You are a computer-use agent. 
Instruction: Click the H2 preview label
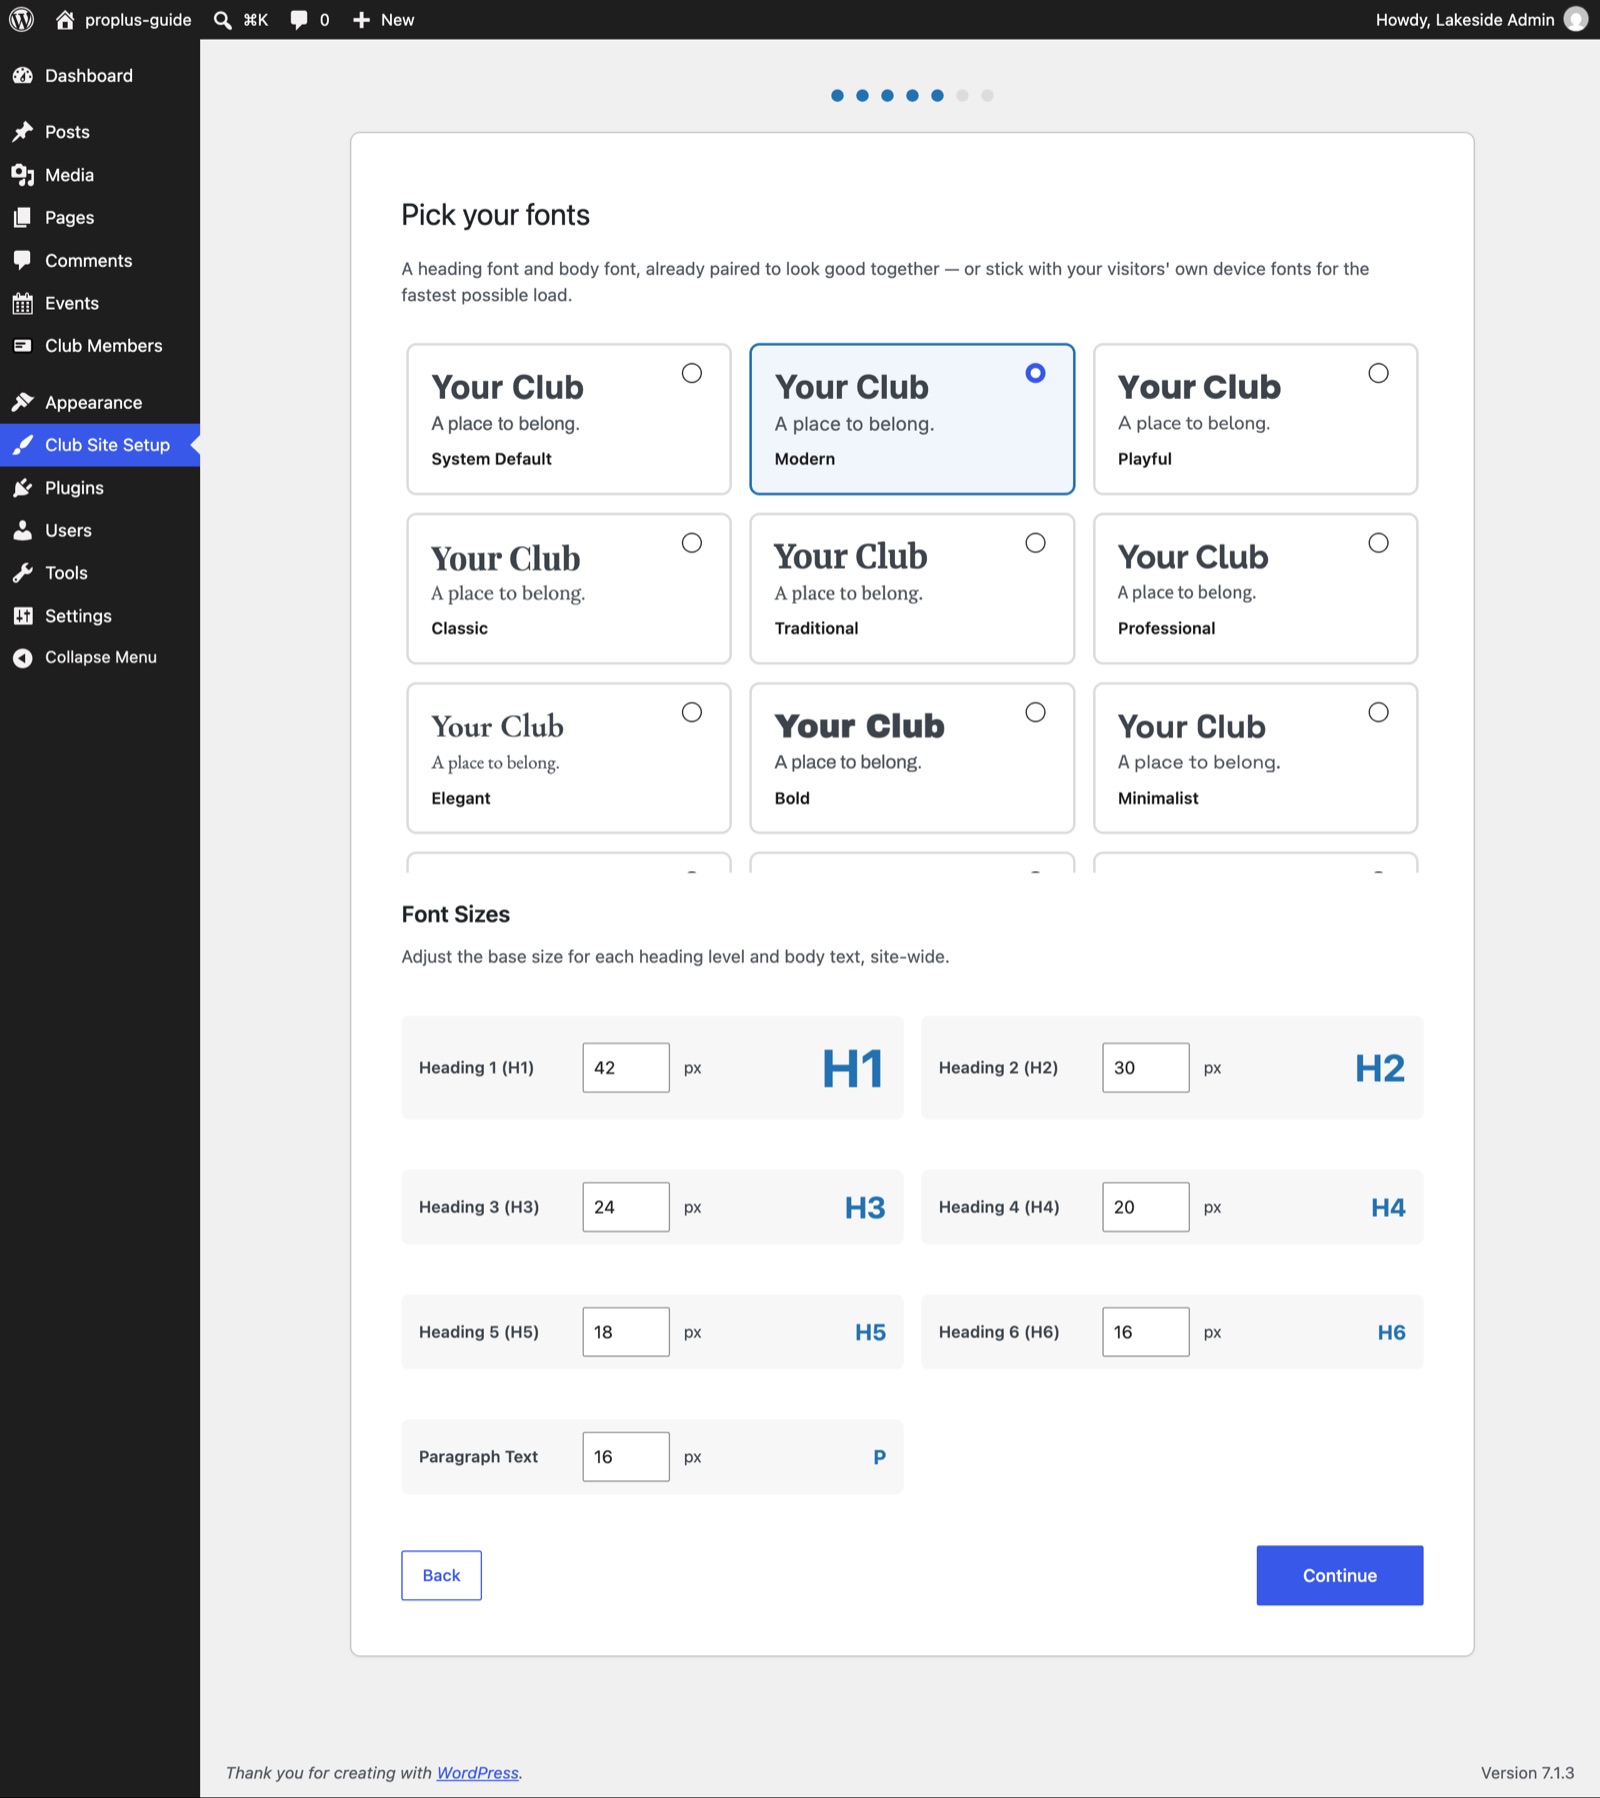tap(1380, 1068)
